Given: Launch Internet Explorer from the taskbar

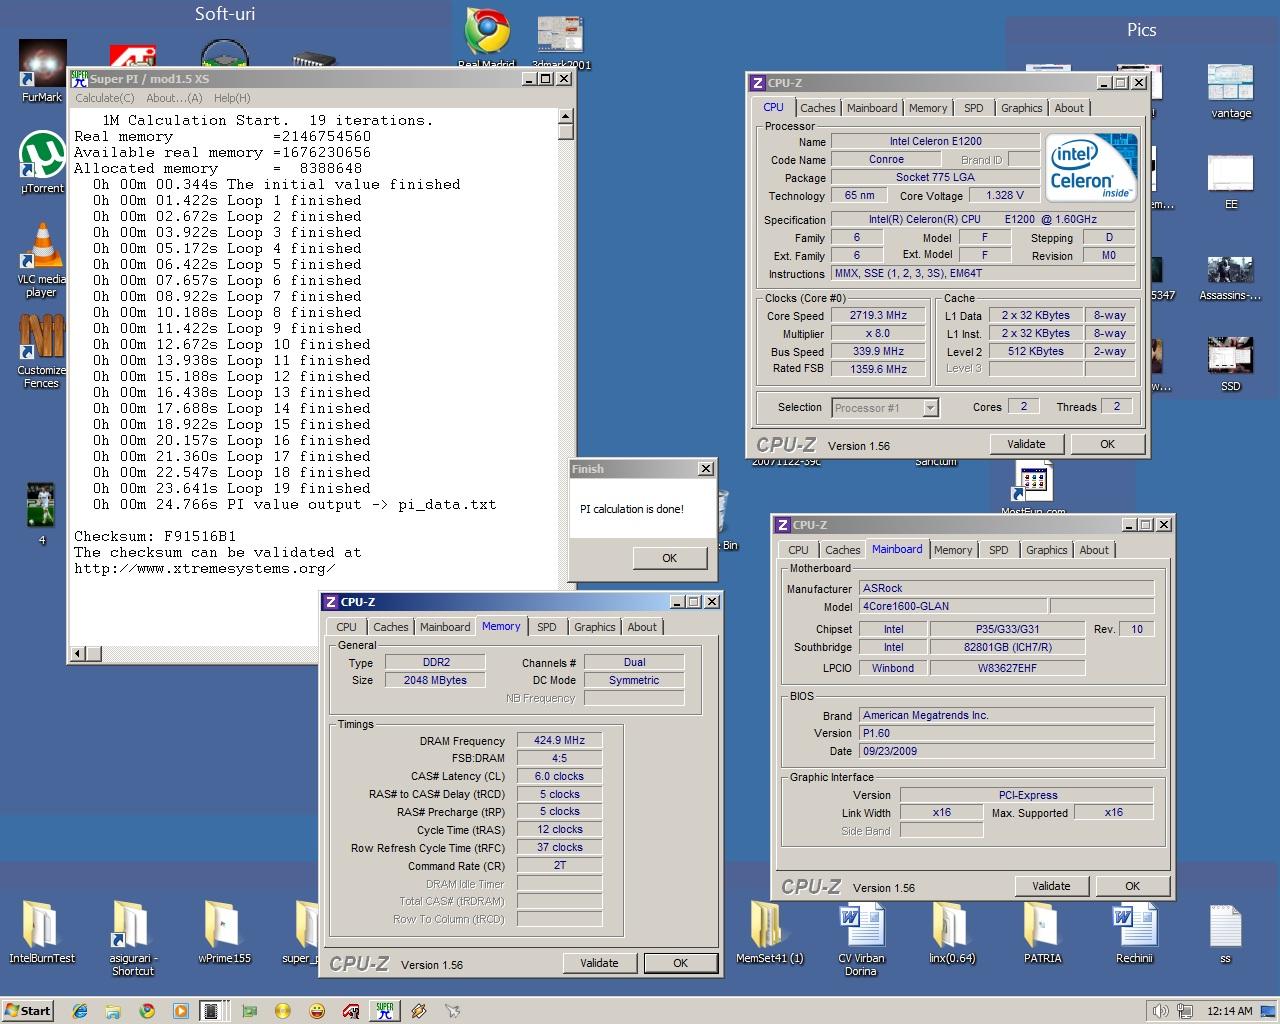Looking at the screenshot, I should (80, 1011).
